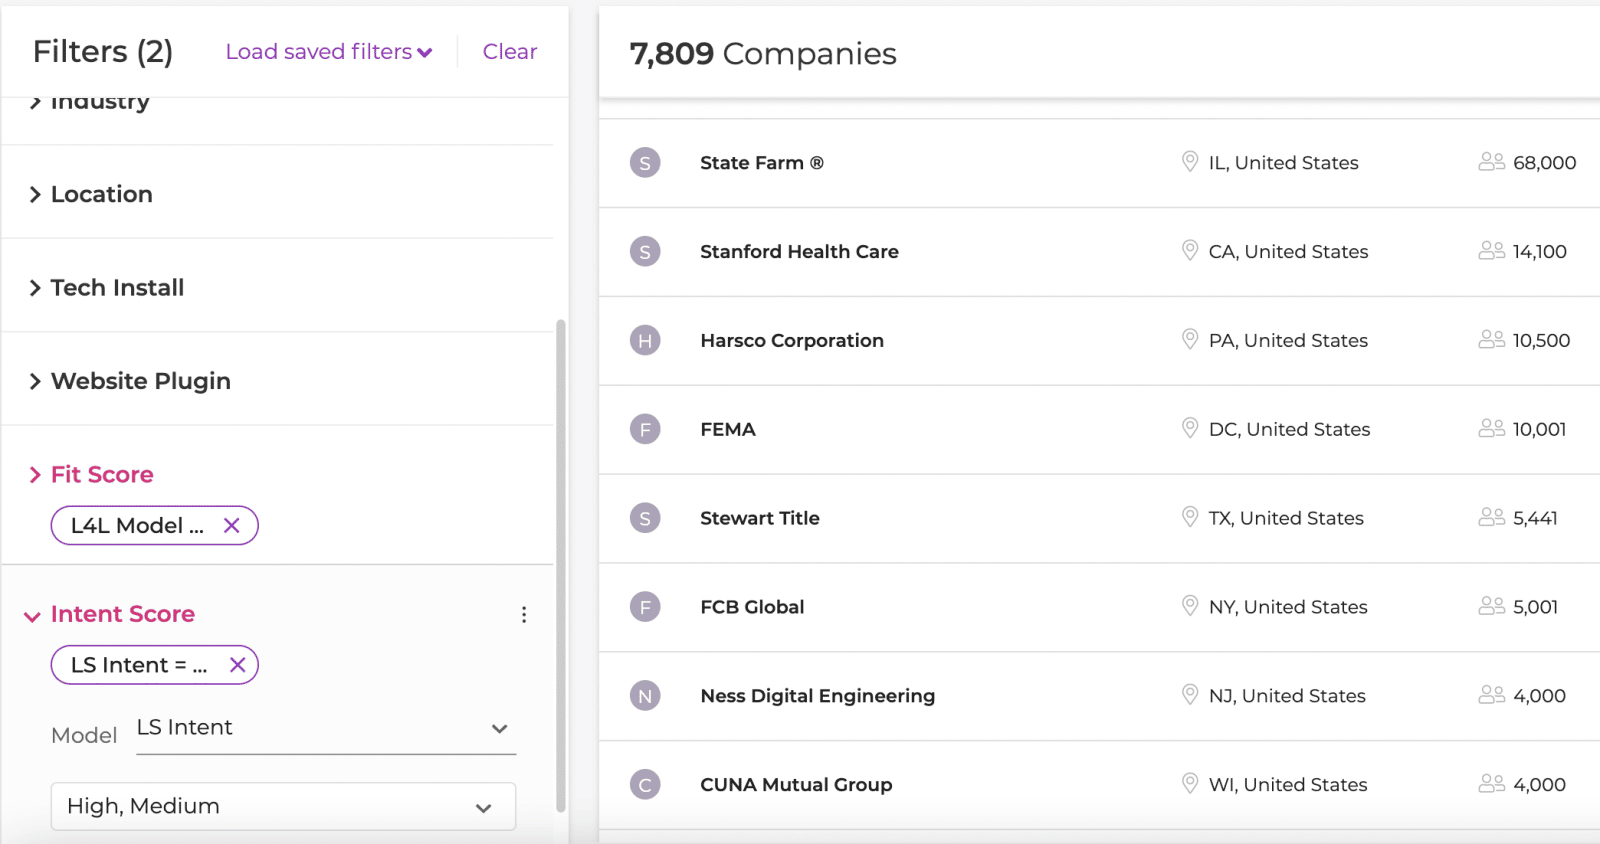The height and width of the screenshot is (844, 1600).
Task: Open FEMA company name
Action: [728, 429]
